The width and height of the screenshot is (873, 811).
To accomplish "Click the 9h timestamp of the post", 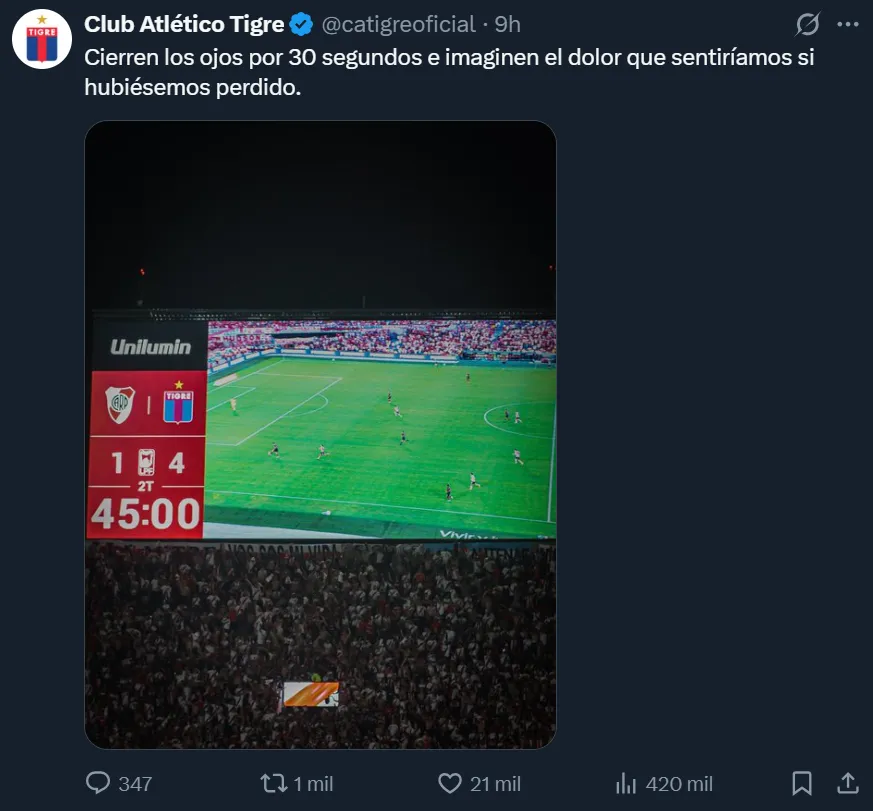I will pos(508,24).
